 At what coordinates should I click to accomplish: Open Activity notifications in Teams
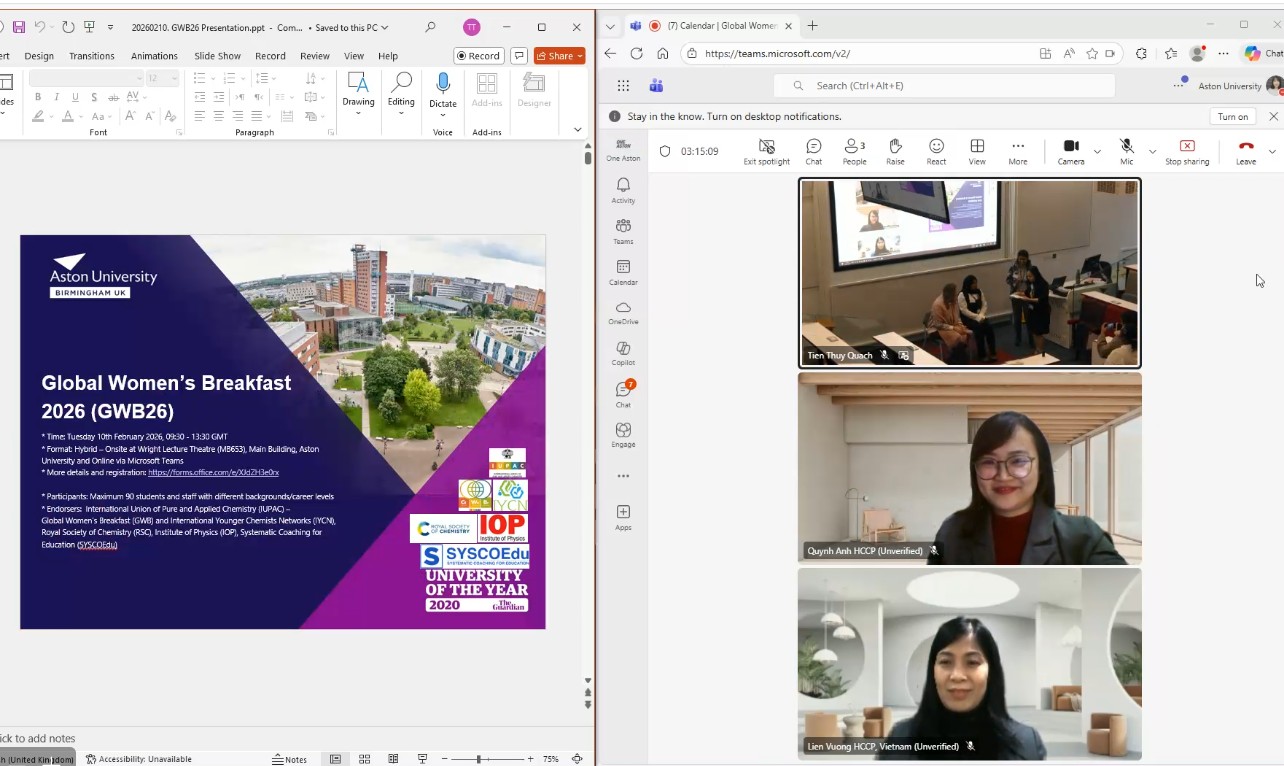point(623,190)
